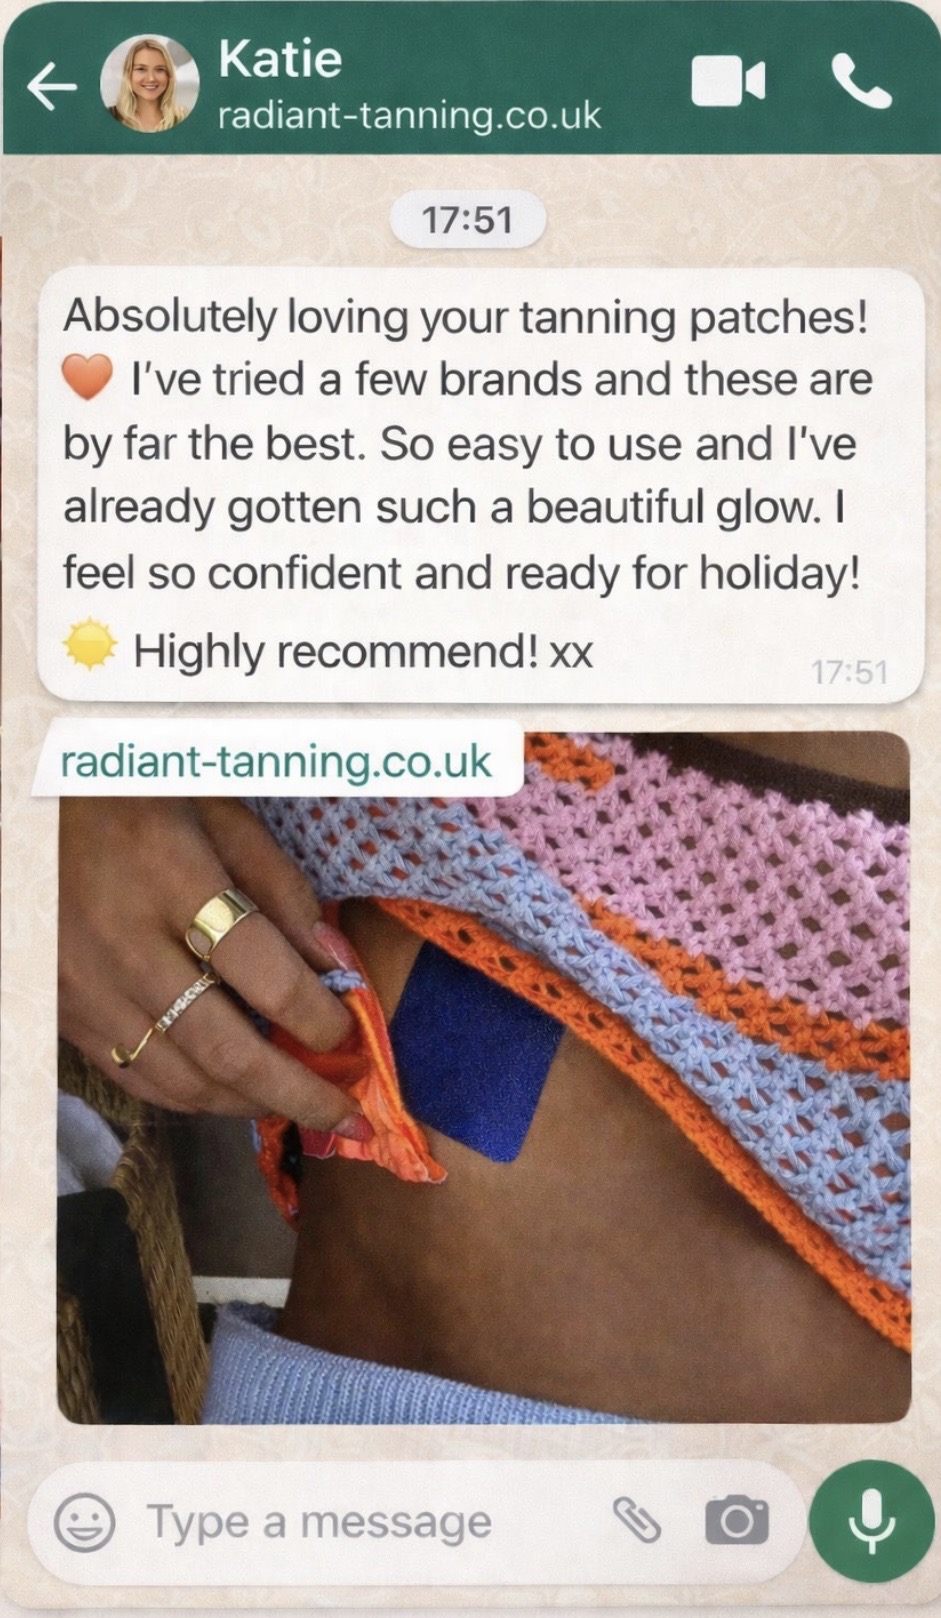Open the tanning patch photo

(x=484, y=1077)
